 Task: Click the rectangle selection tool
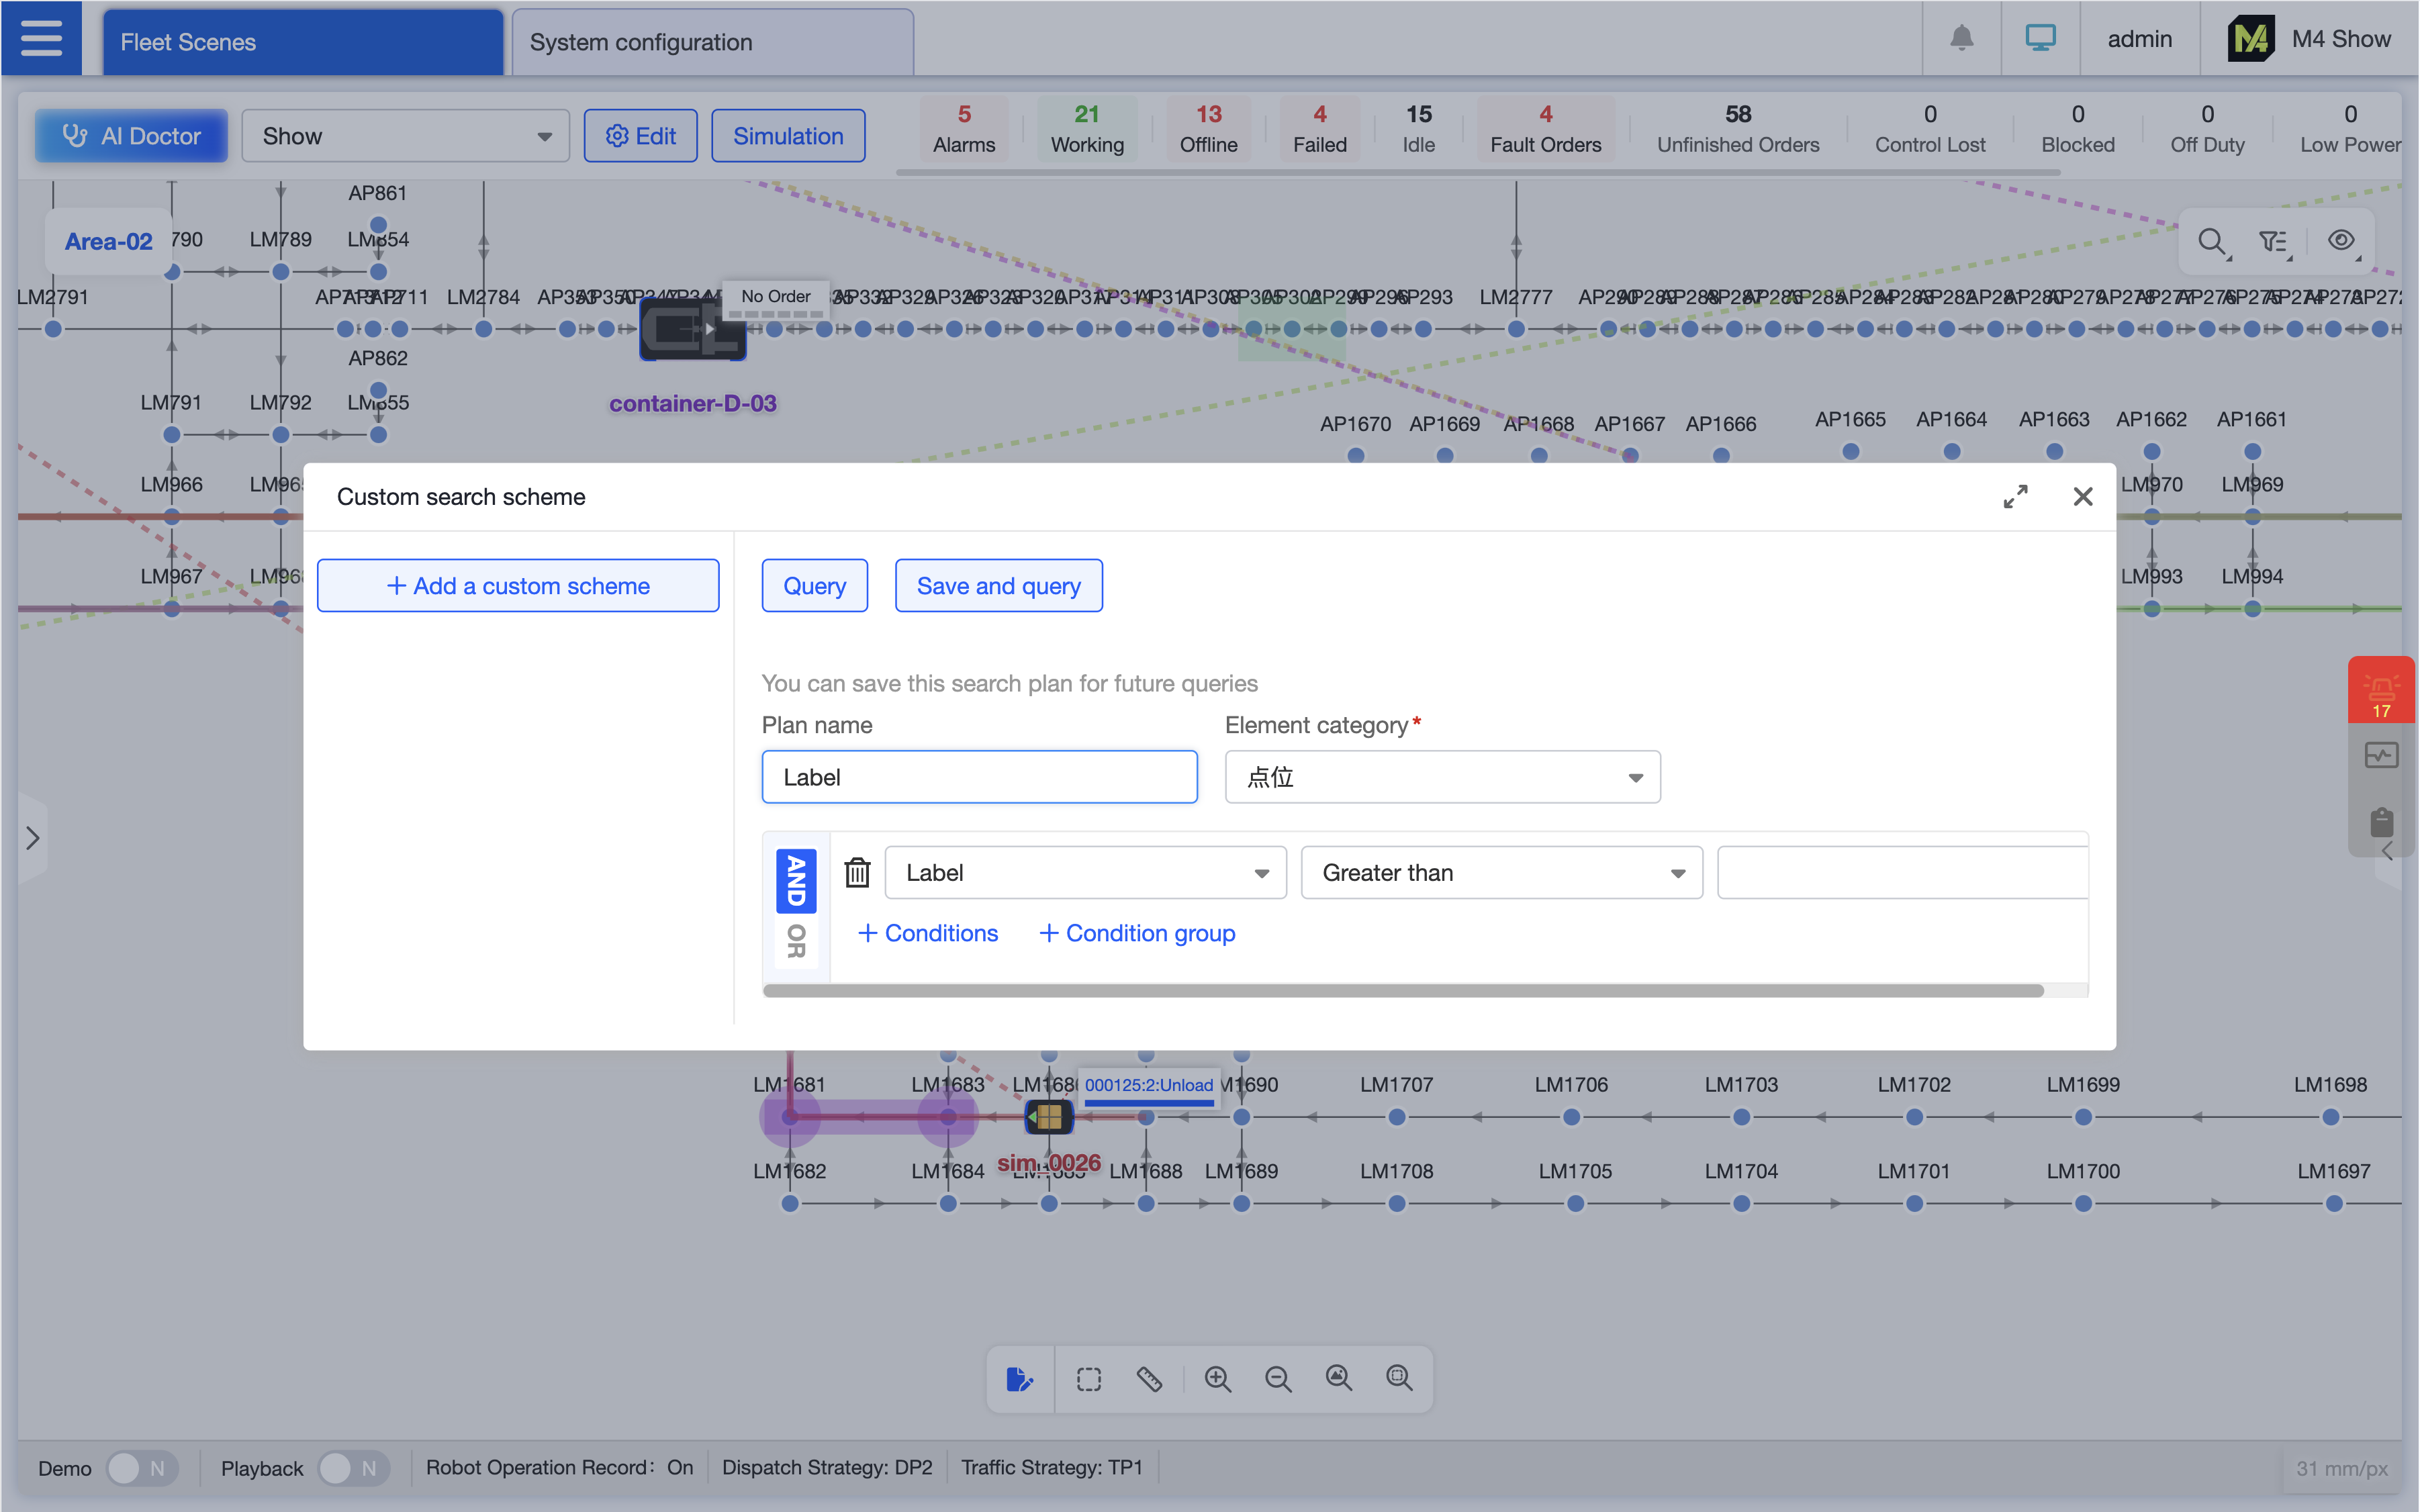(1089, 1379)
